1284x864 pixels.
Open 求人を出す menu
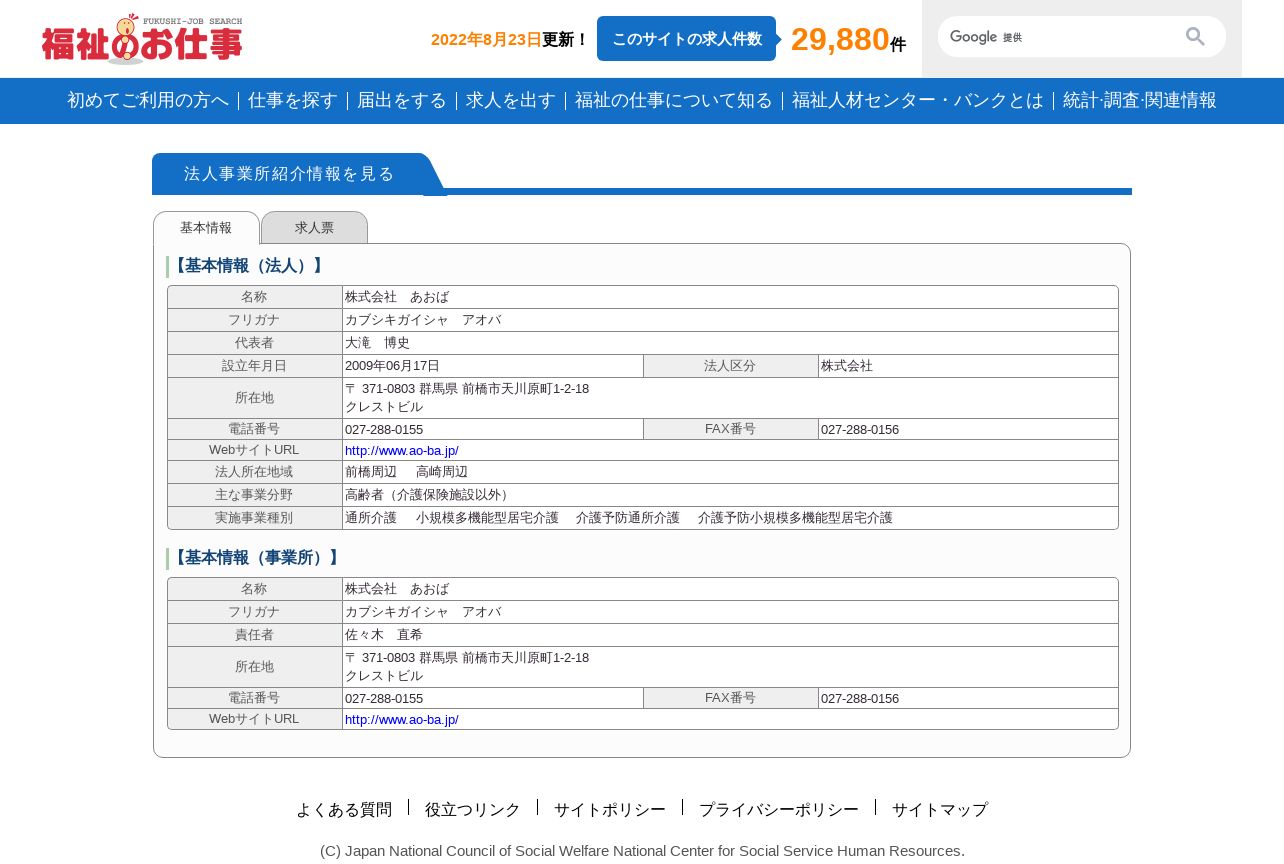(511, 100)
